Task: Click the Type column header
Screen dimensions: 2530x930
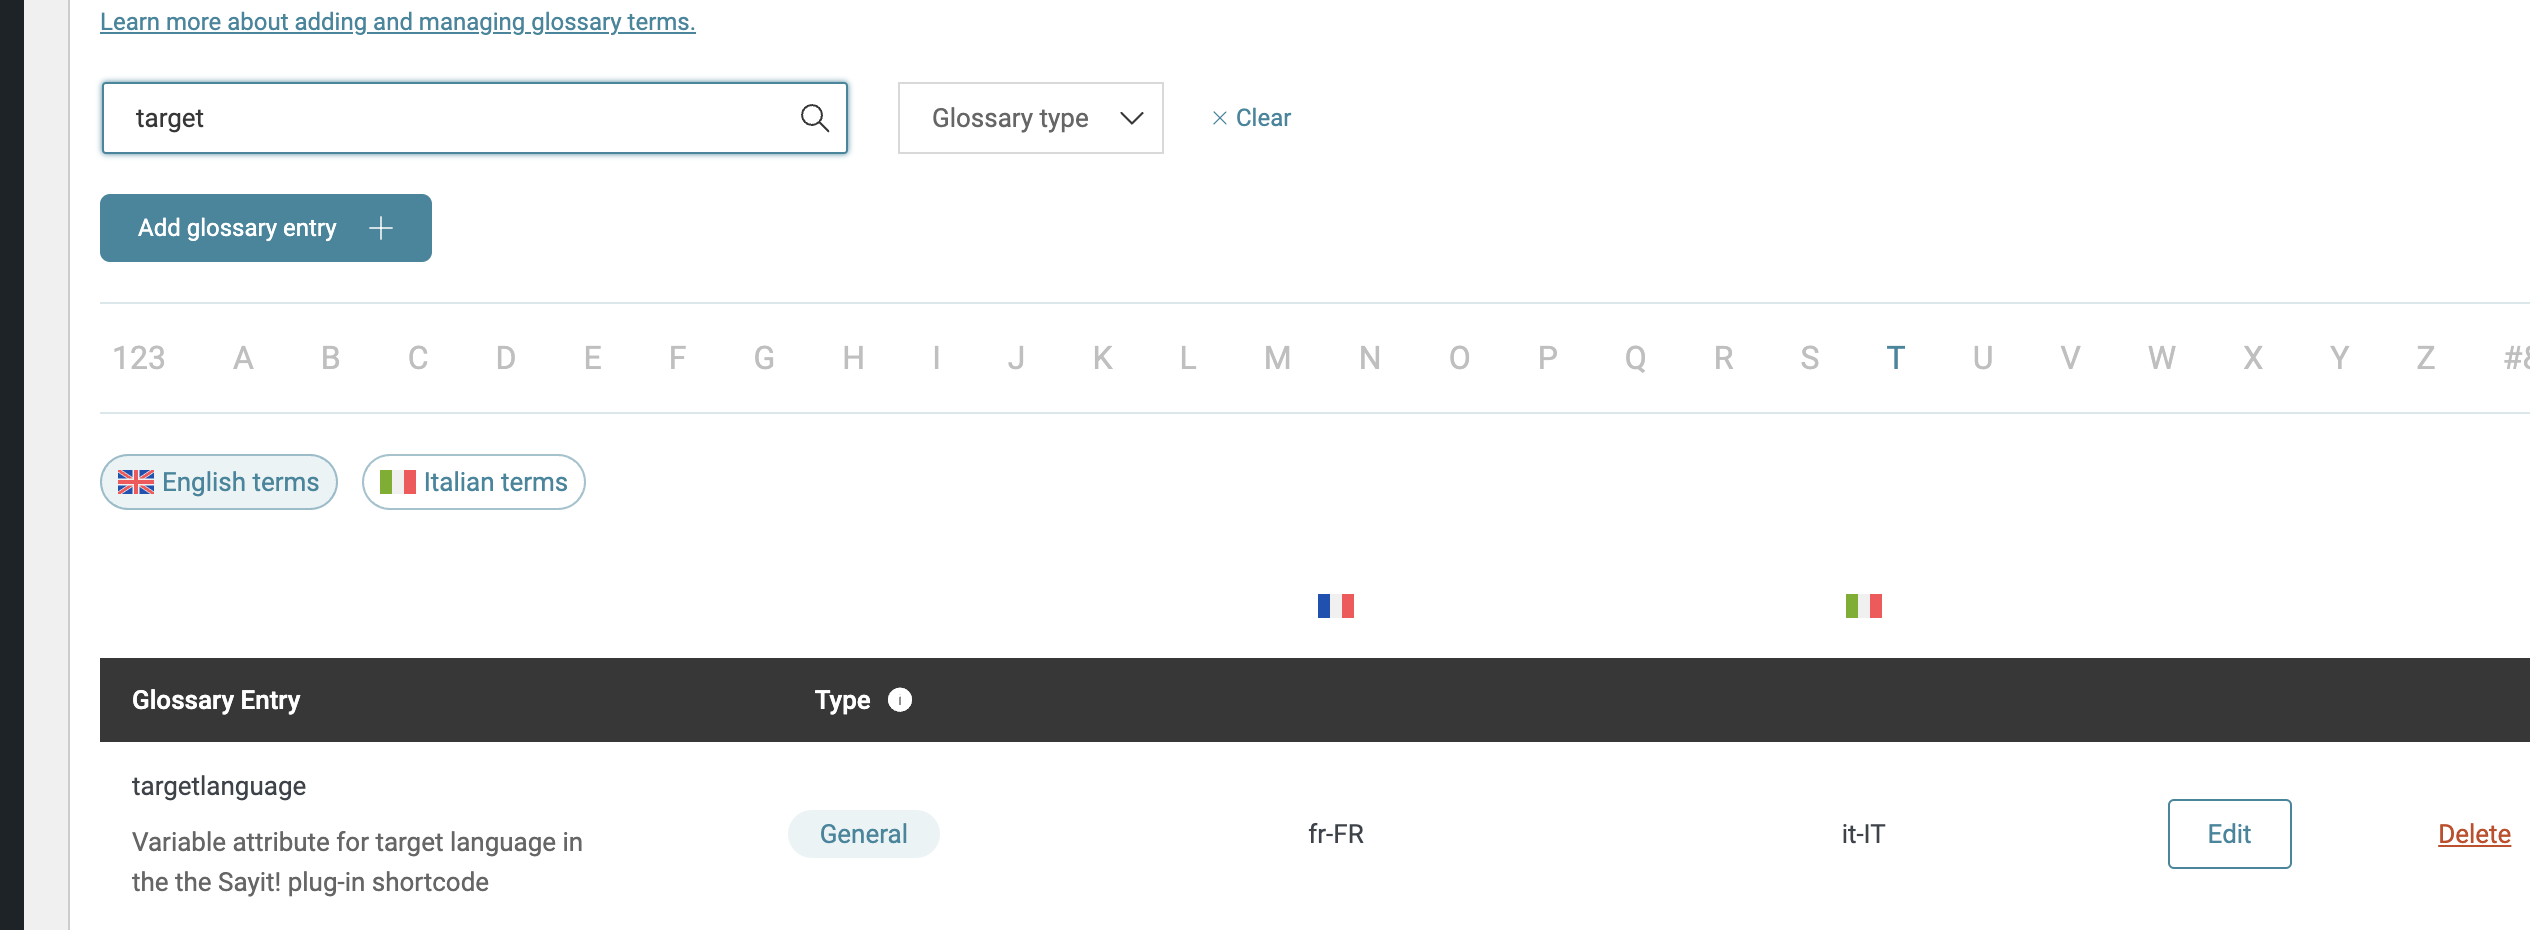Action: tap(843, 700)
